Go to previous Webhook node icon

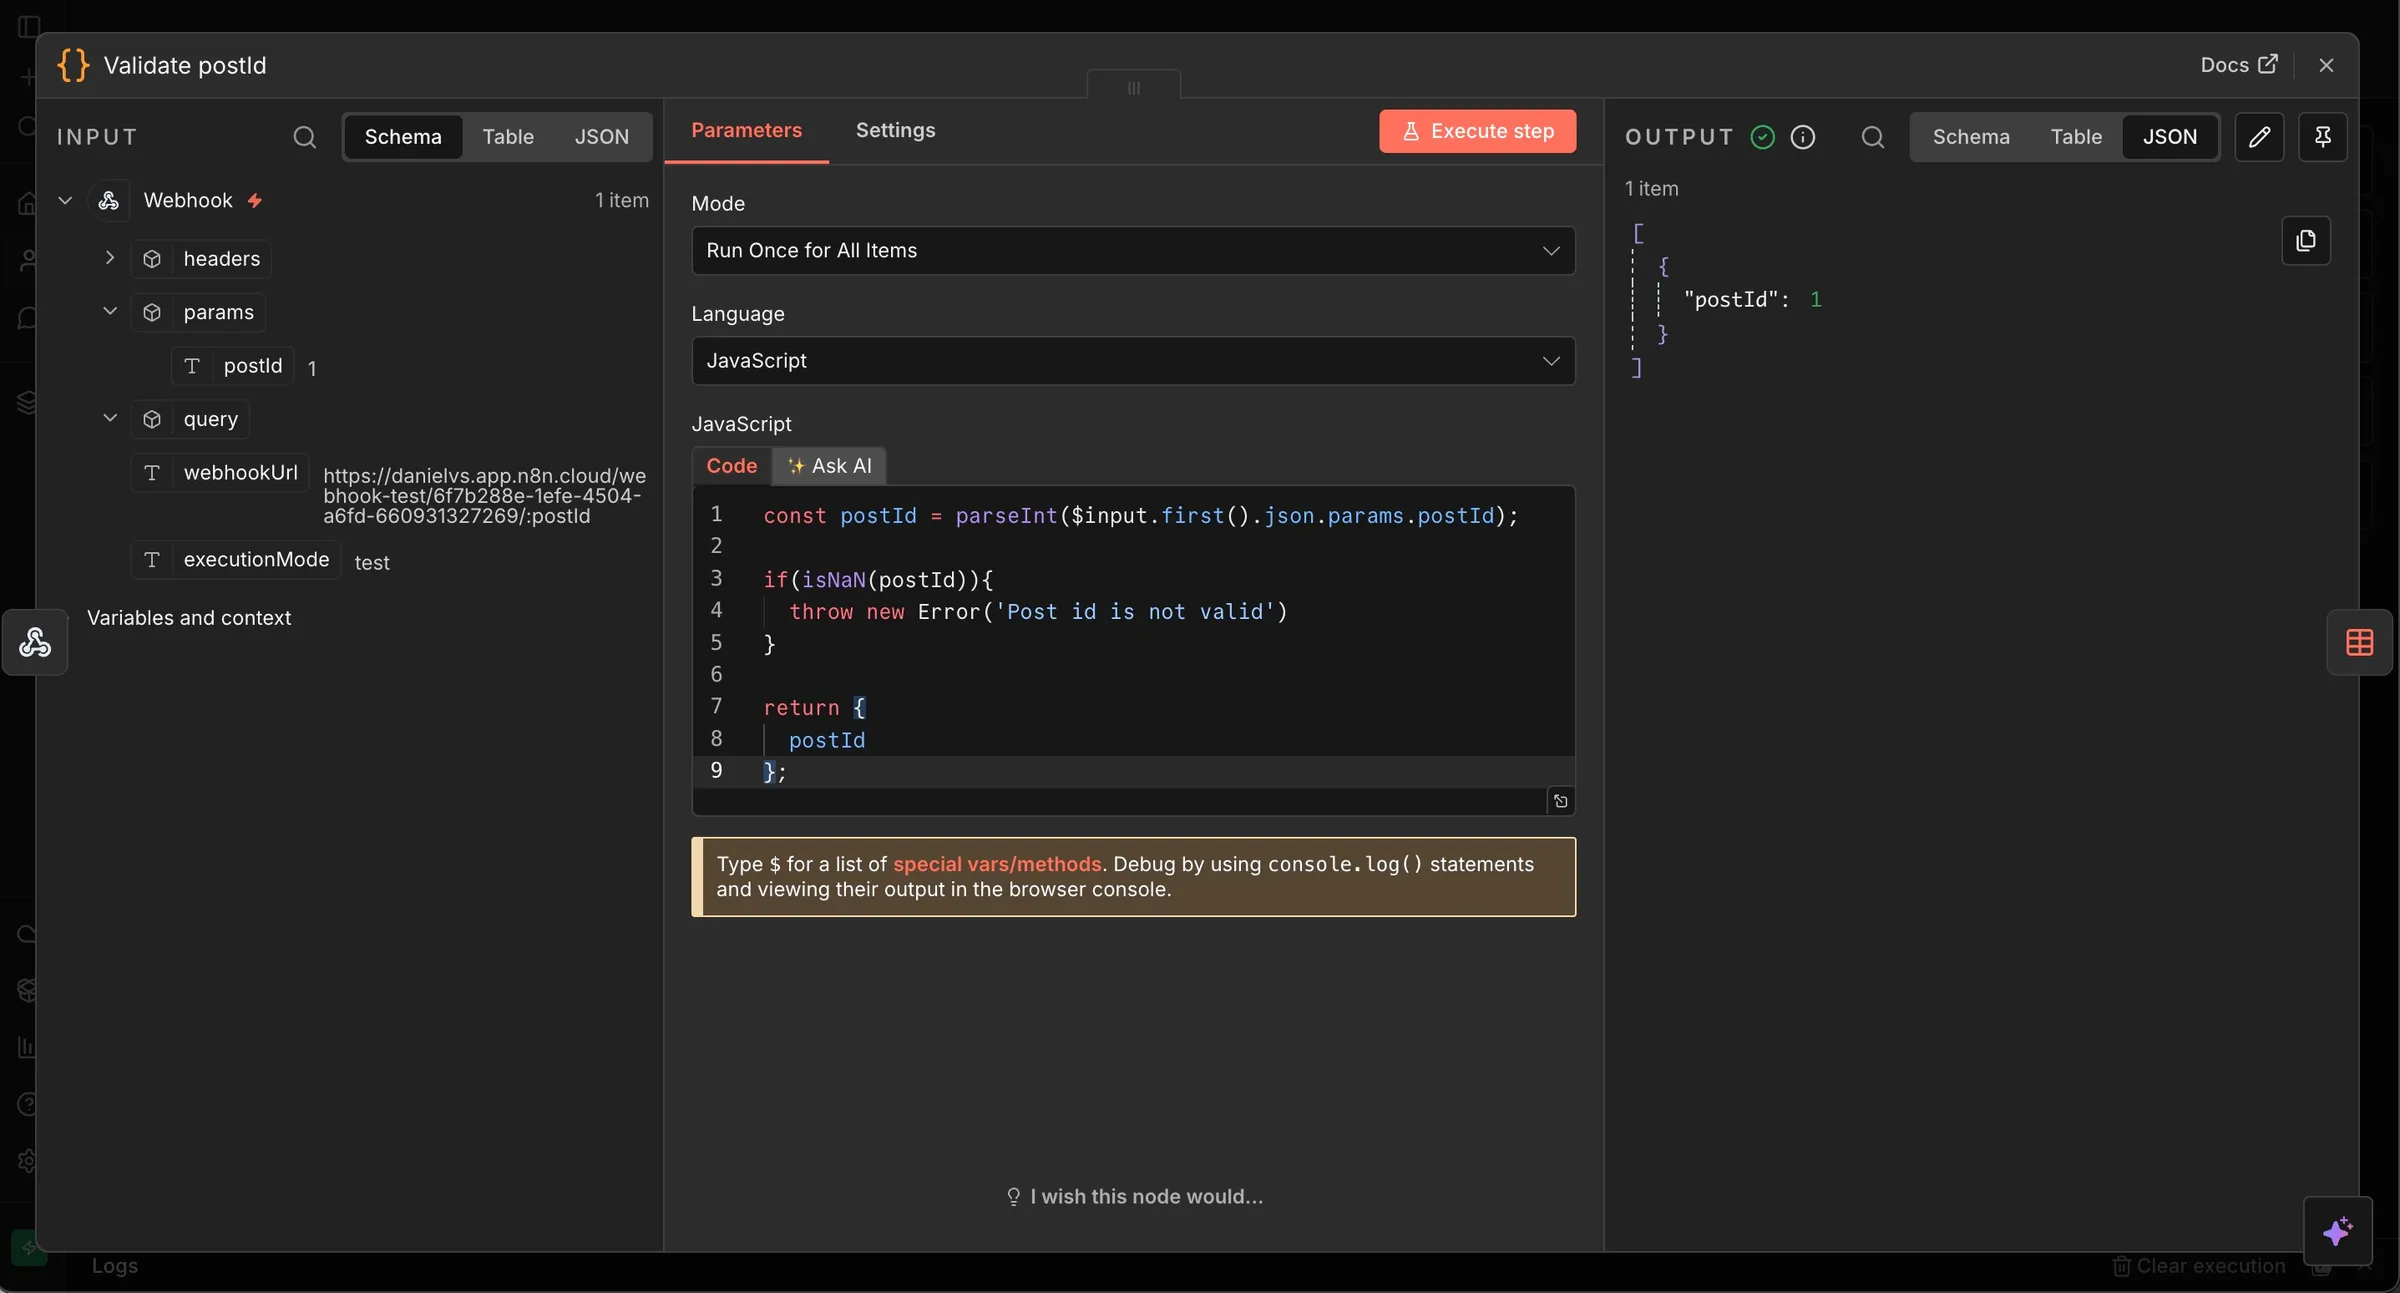click(x=35, y=642)
